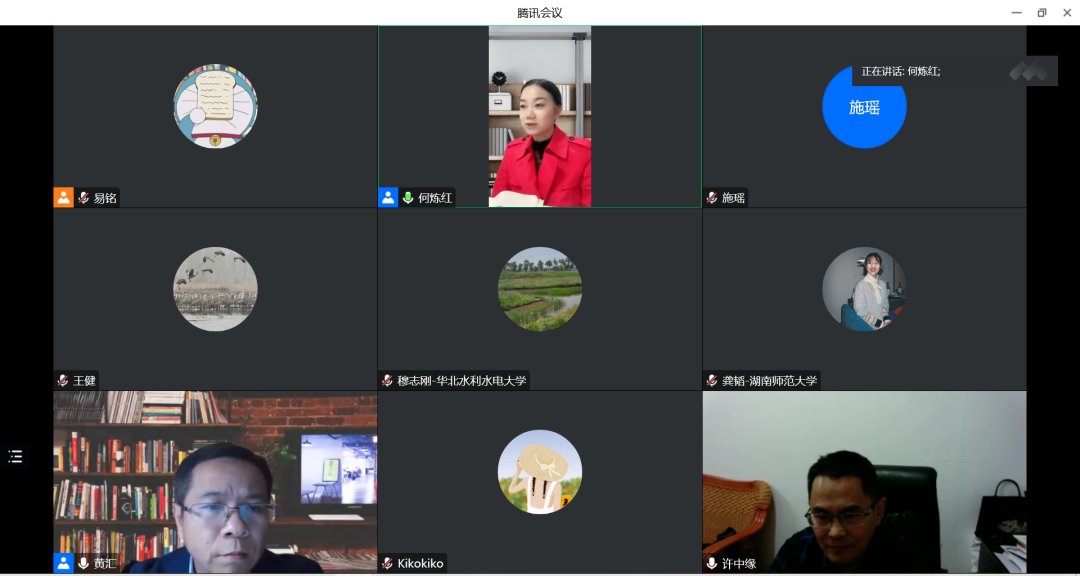Select 易铭's cartoon avatar picture
The image size is (1080, 576).
click(x=215, y=106)
